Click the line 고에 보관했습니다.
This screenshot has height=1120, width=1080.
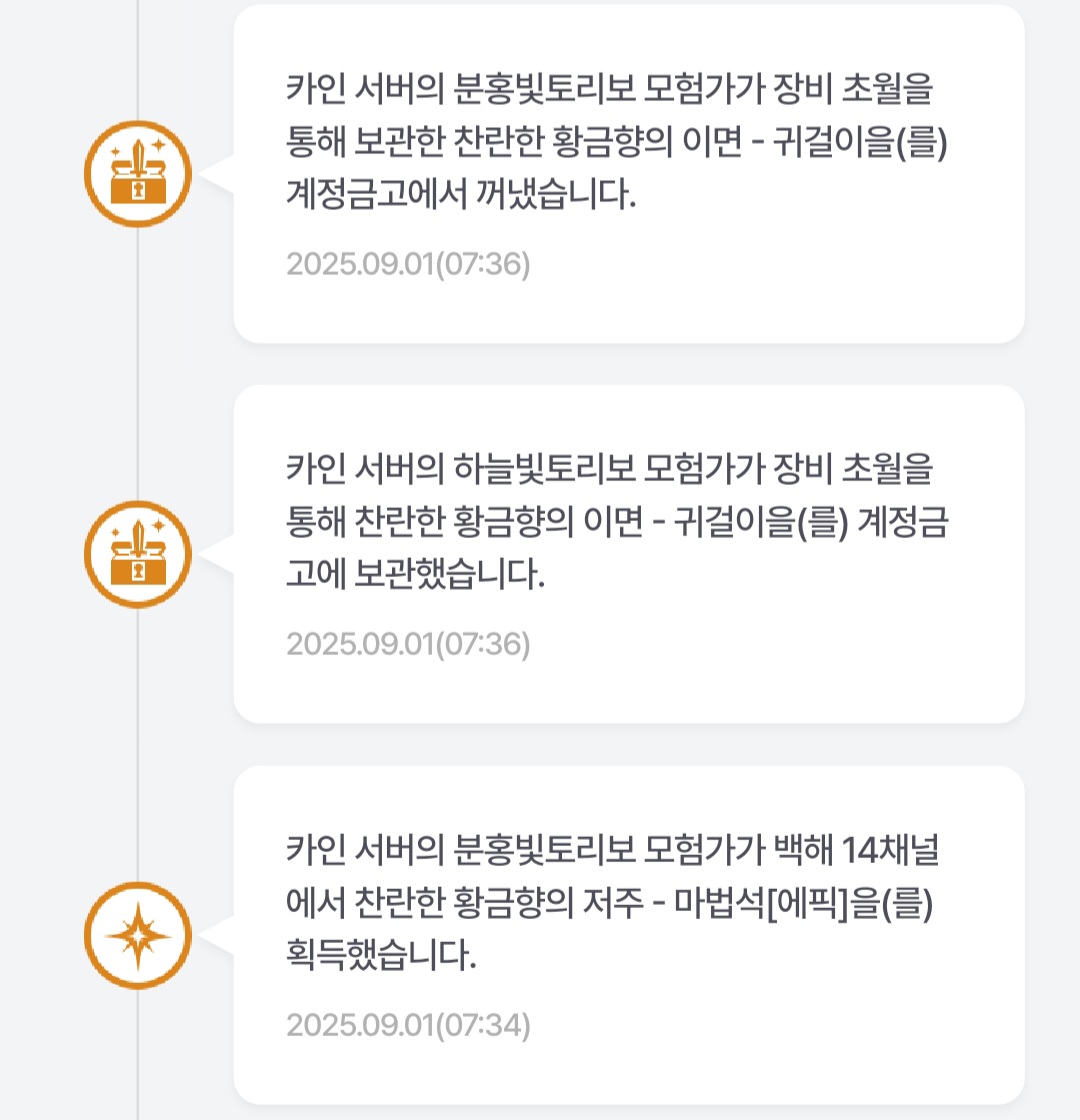coord(415,574)
